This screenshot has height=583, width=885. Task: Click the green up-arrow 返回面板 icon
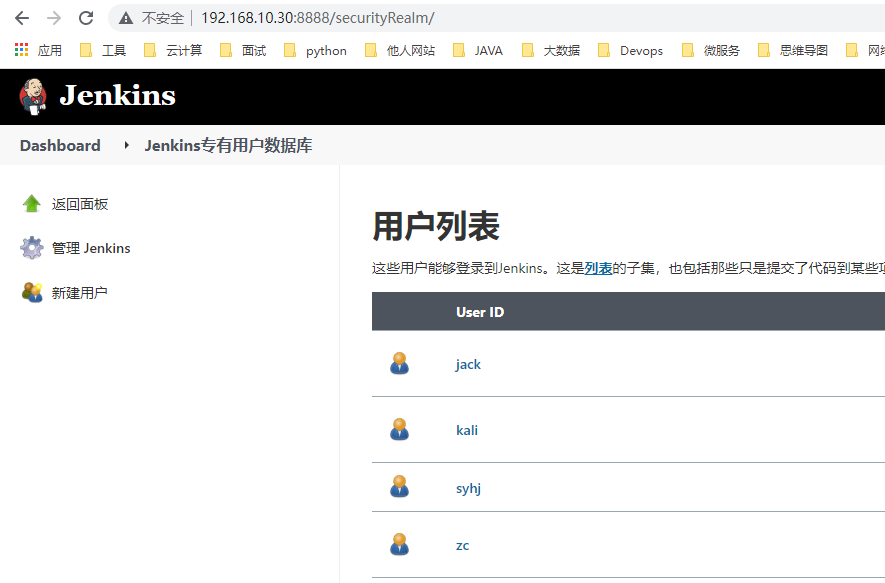pyautogui.click(x=32, y=204)
